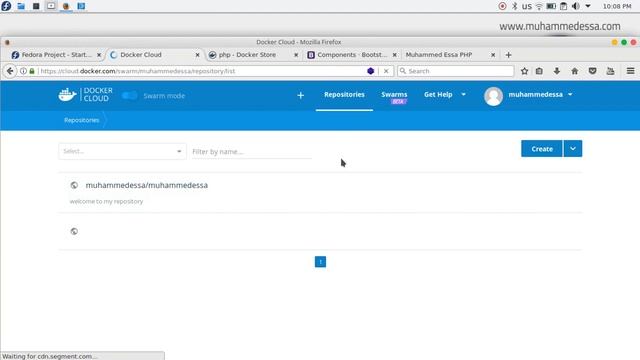
Task: Stop page loading with X button
Action: [x=386, y=71]
